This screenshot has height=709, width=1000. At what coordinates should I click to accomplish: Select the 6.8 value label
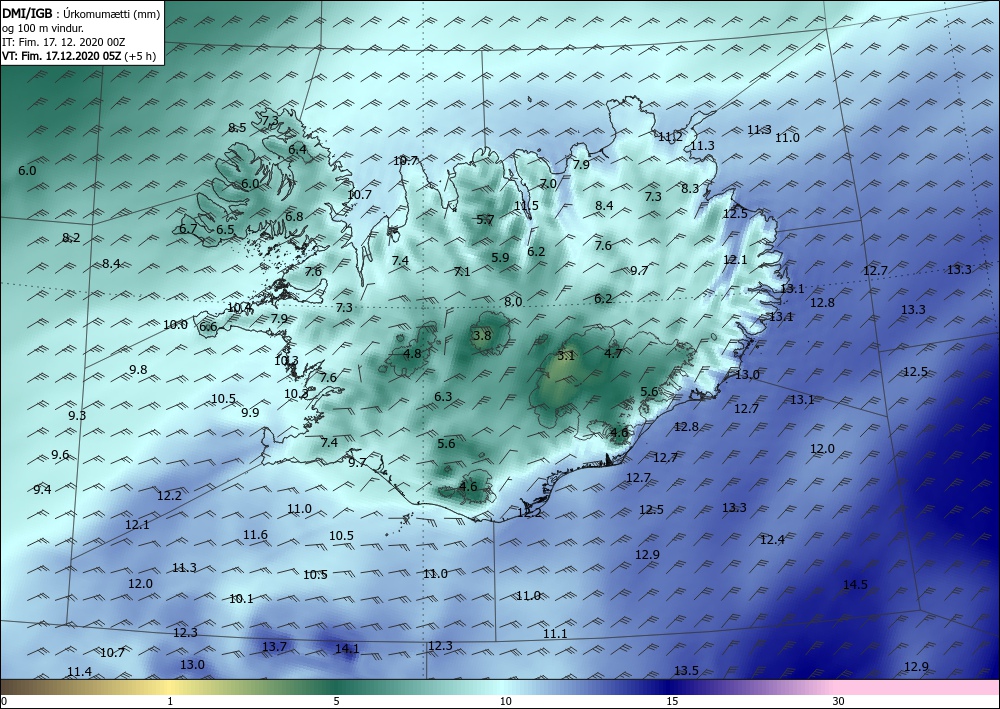coord(294,217)
